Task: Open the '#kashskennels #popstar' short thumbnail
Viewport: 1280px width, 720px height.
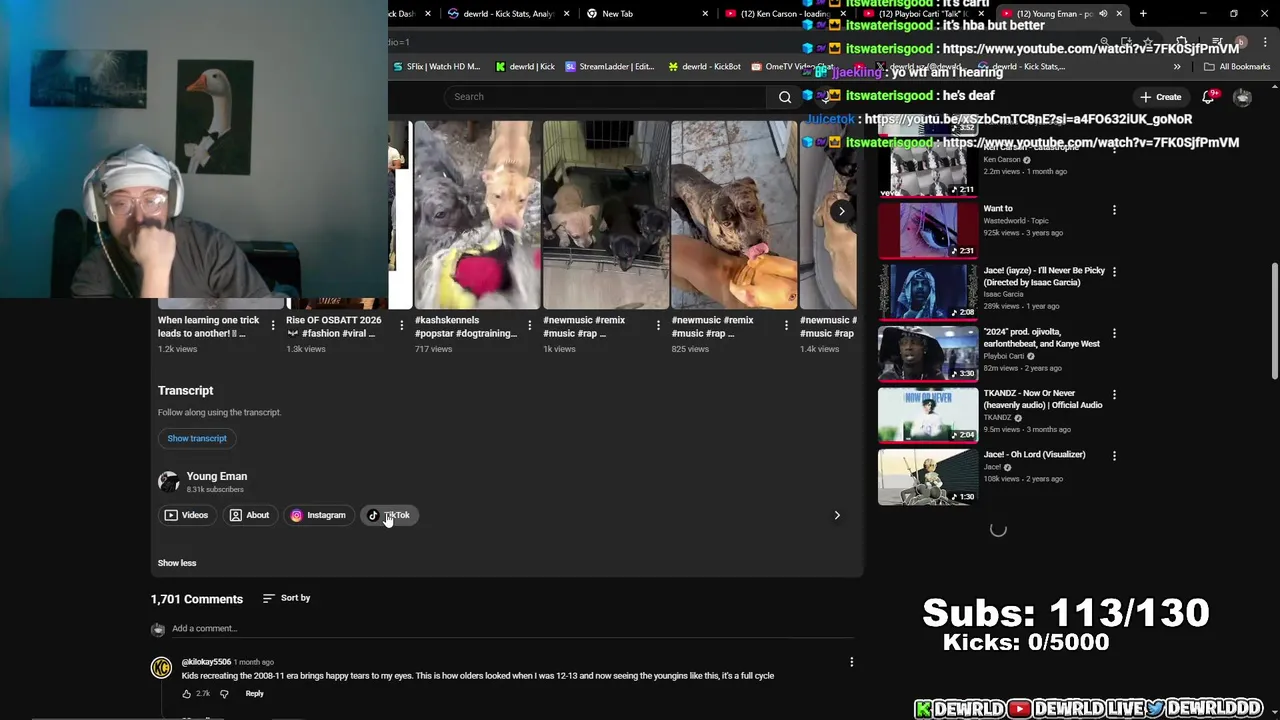Action: (x=477, y=215)
